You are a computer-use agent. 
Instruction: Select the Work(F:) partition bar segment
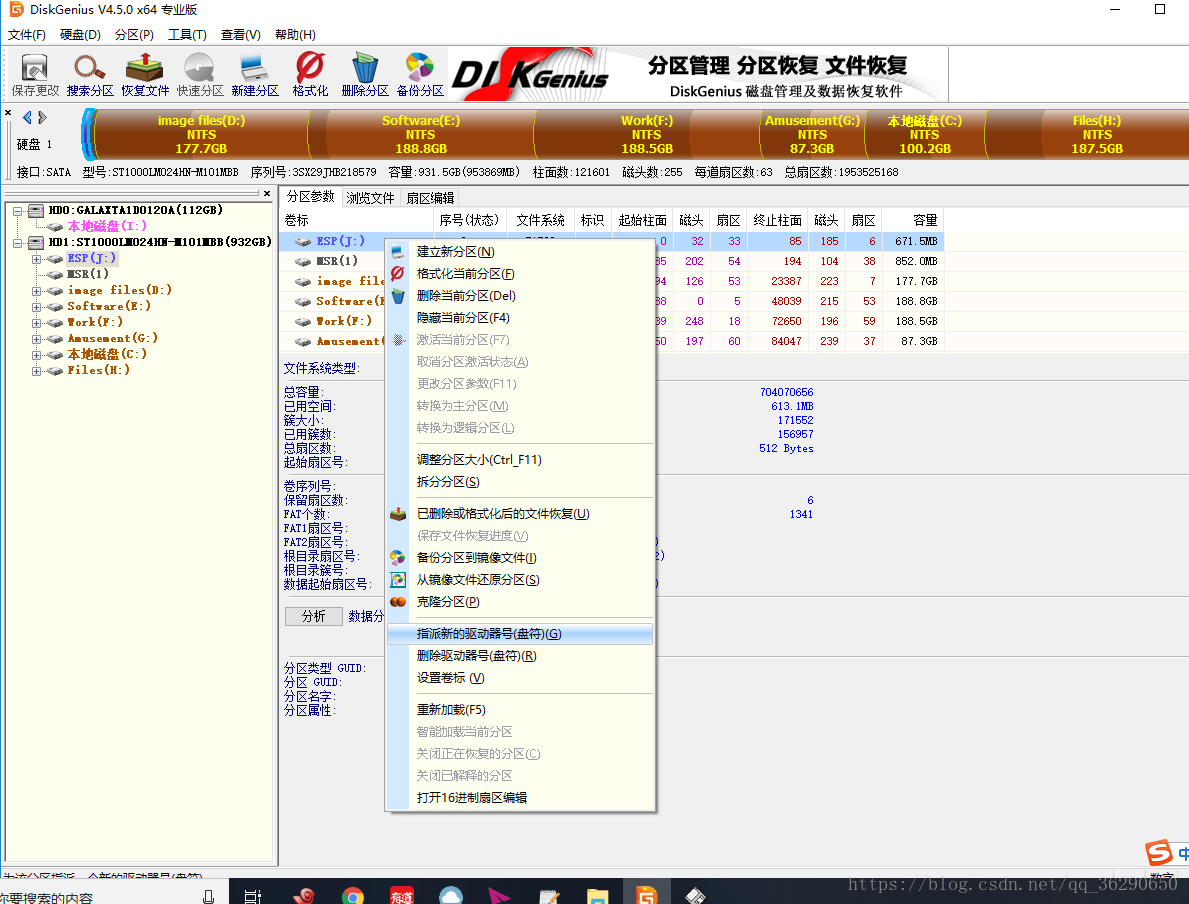click(x=646, y=134)
